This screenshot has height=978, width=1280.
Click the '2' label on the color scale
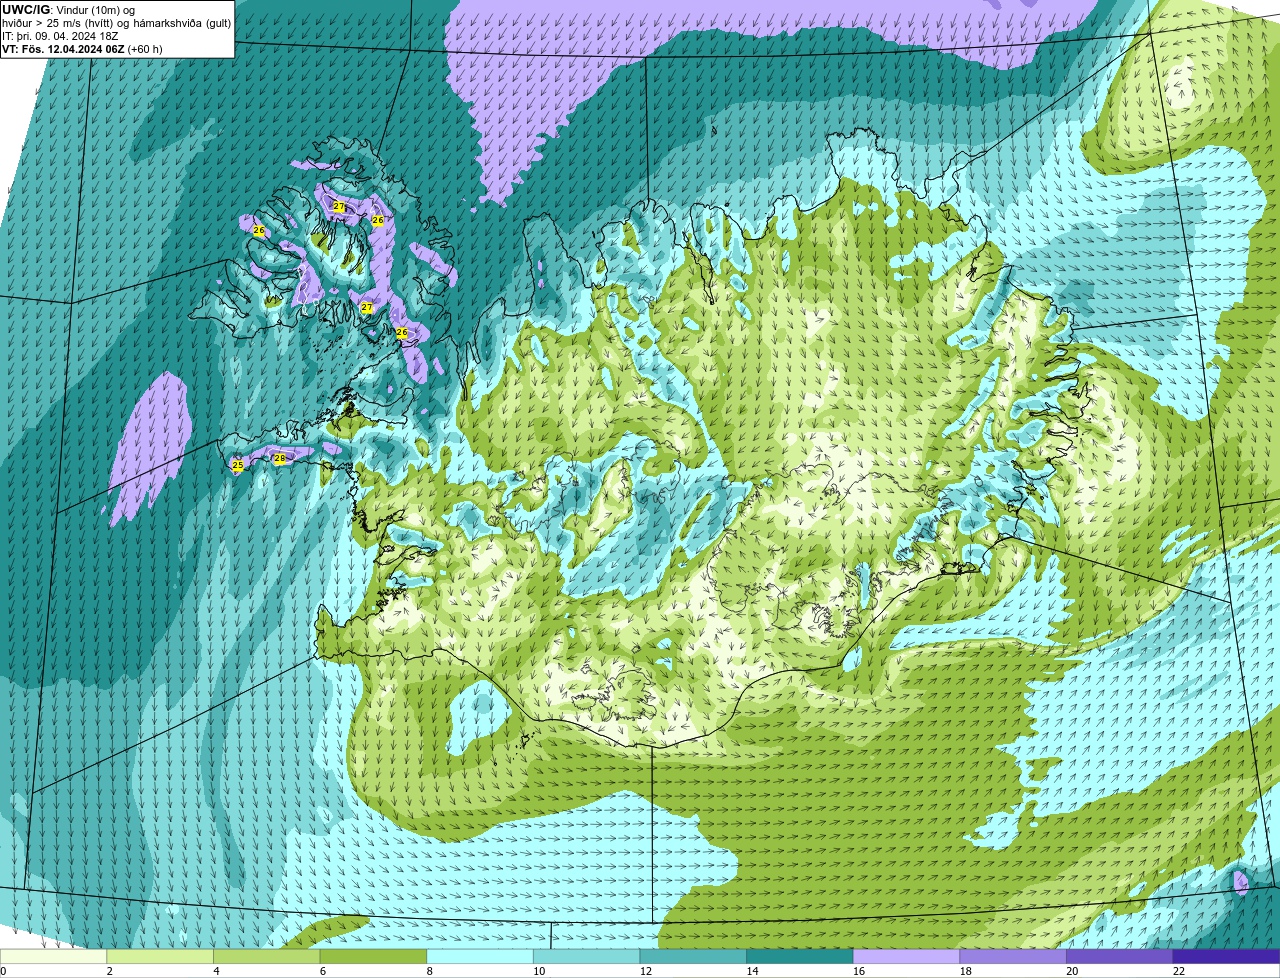[110, 971]
